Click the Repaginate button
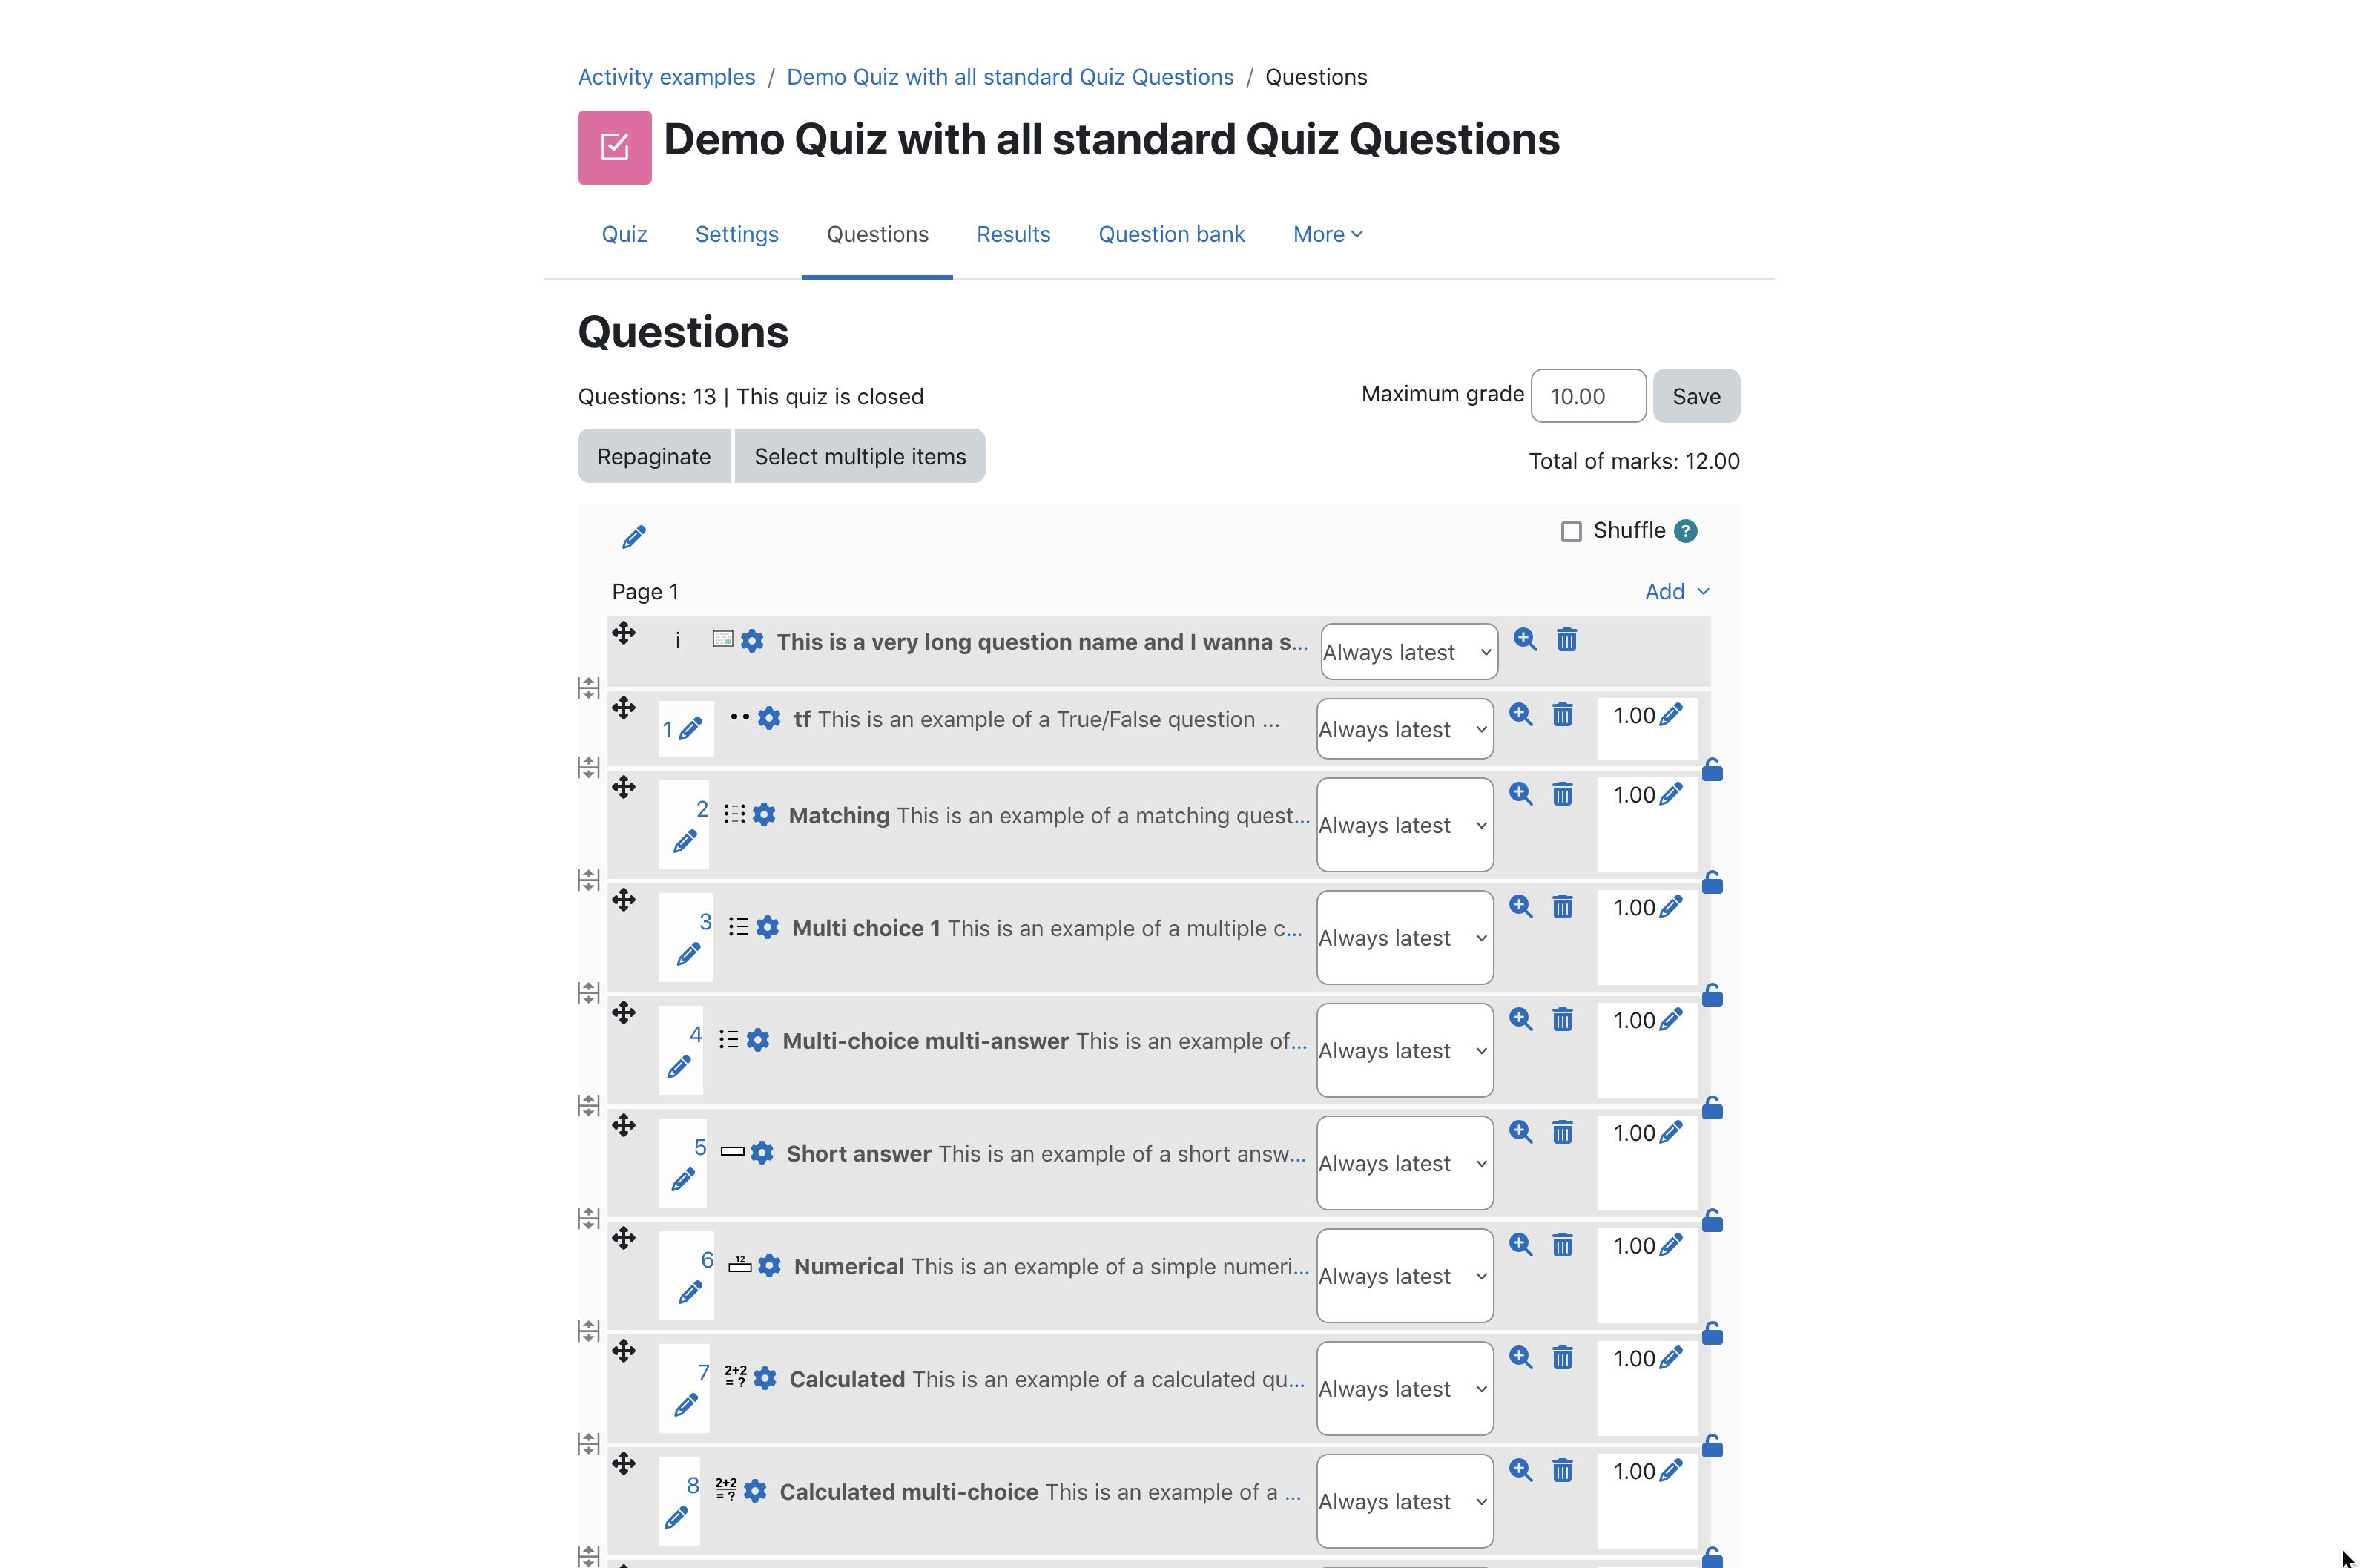 (x=654, y=456)
